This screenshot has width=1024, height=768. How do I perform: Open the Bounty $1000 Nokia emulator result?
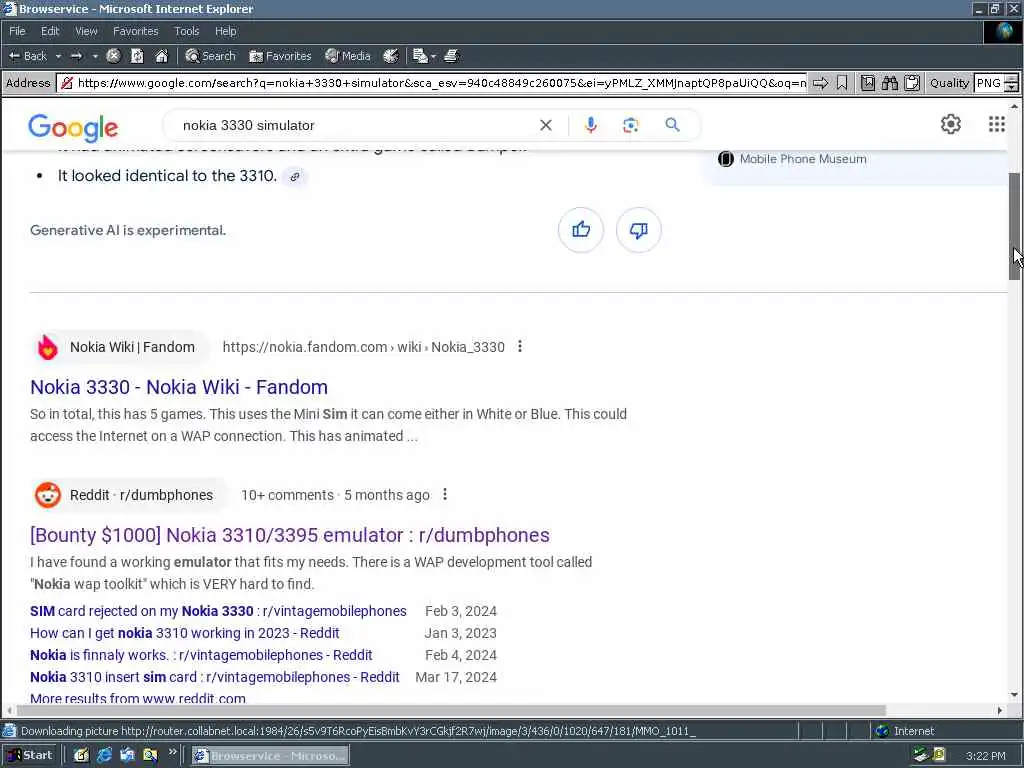pos(290,535)
